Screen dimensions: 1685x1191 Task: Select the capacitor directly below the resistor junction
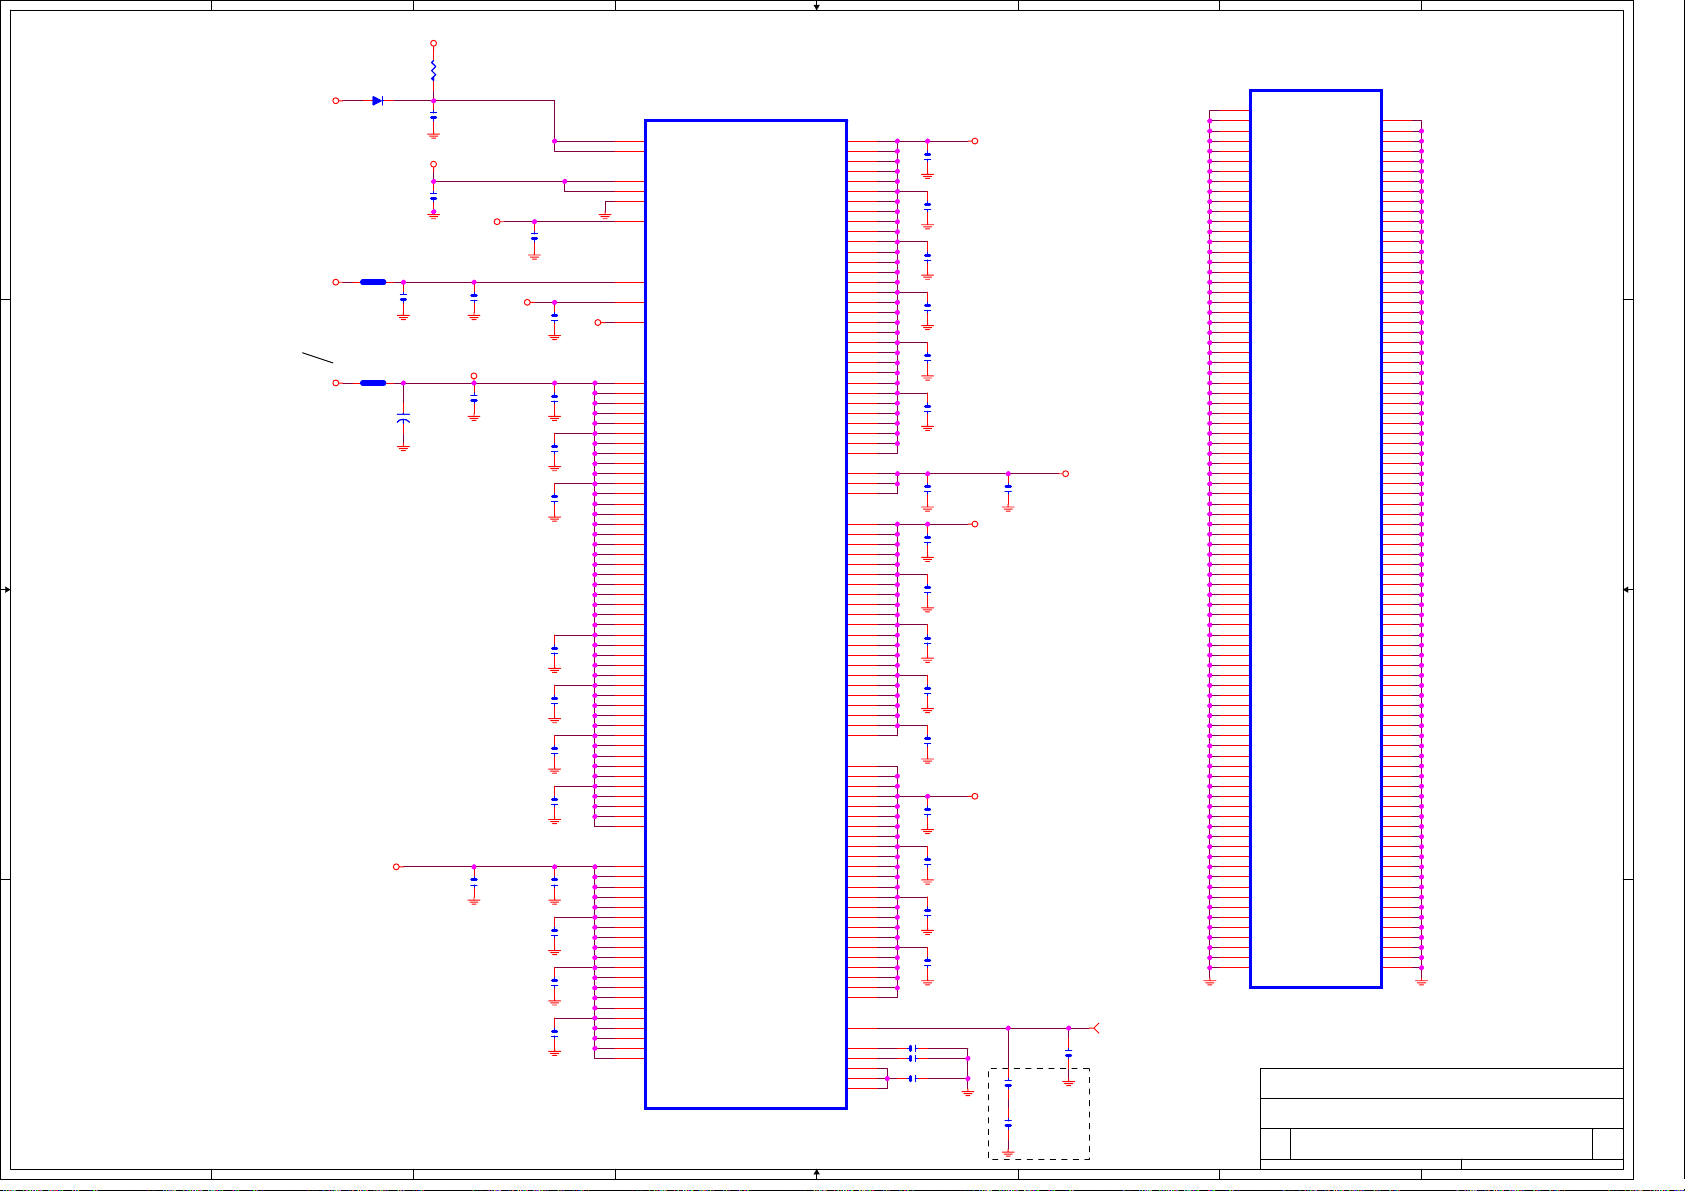point(433,116)
